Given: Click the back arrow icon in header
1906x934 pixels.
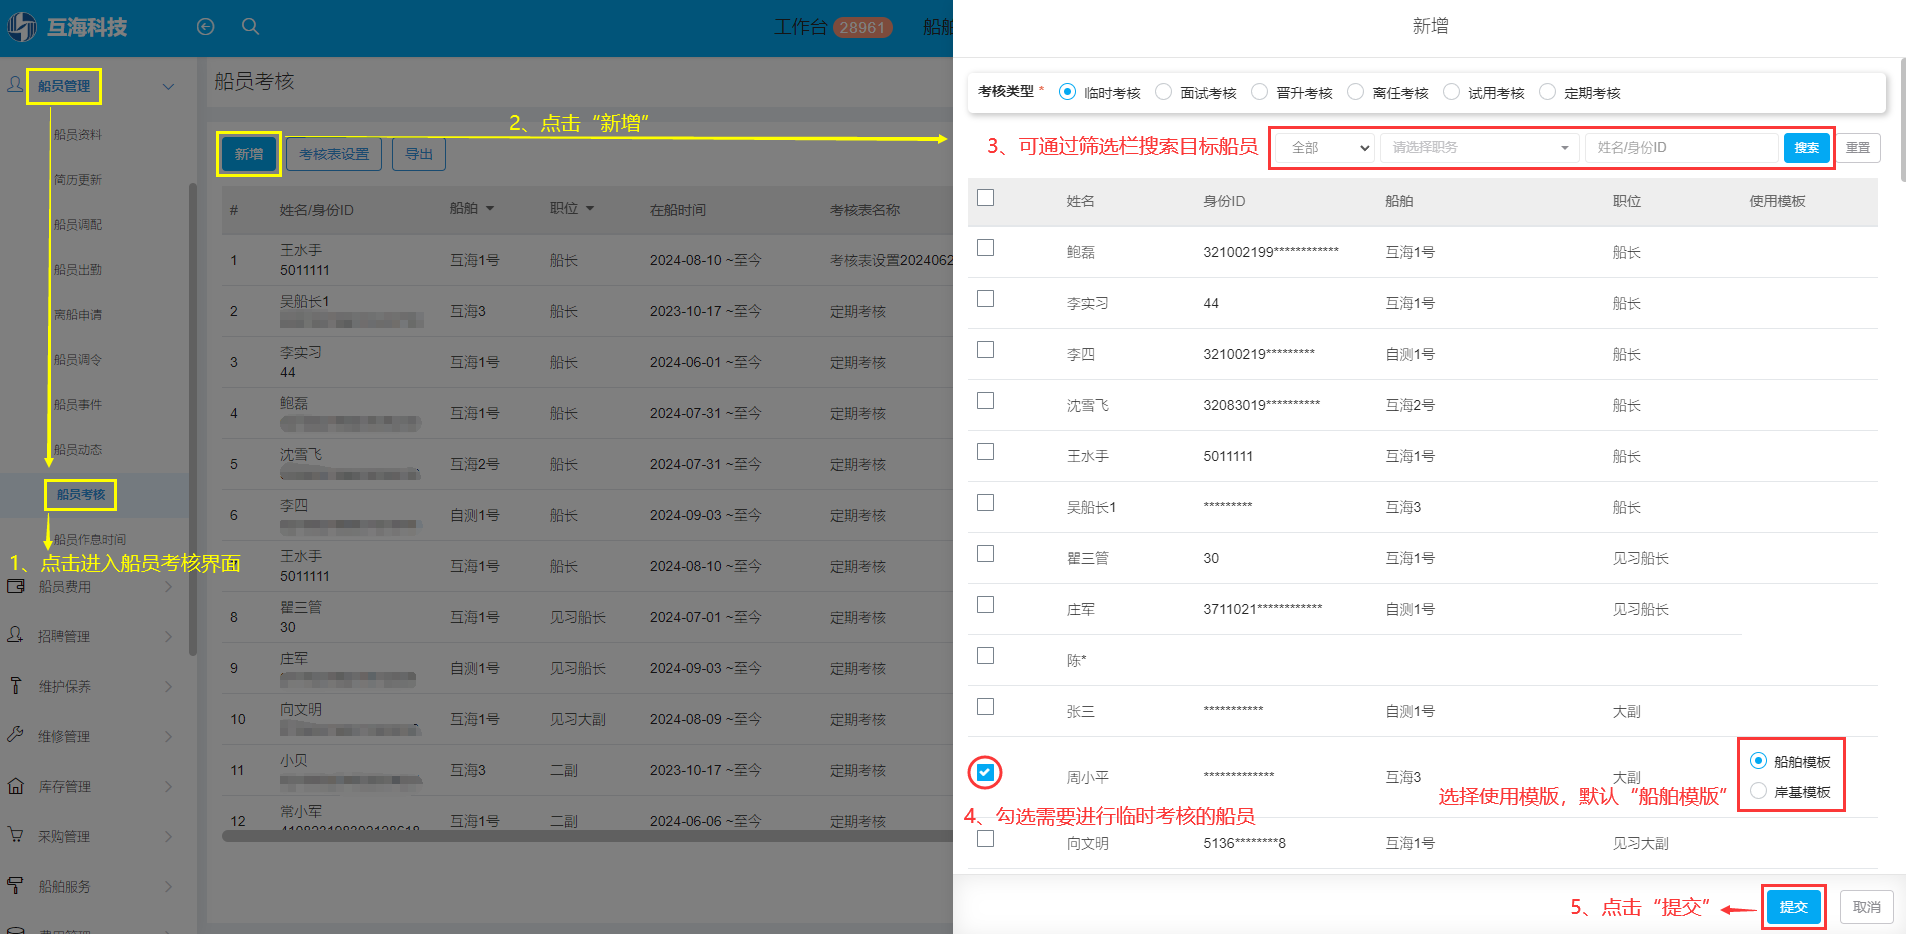Looking at the screenshot, I should tap(206, 27).
